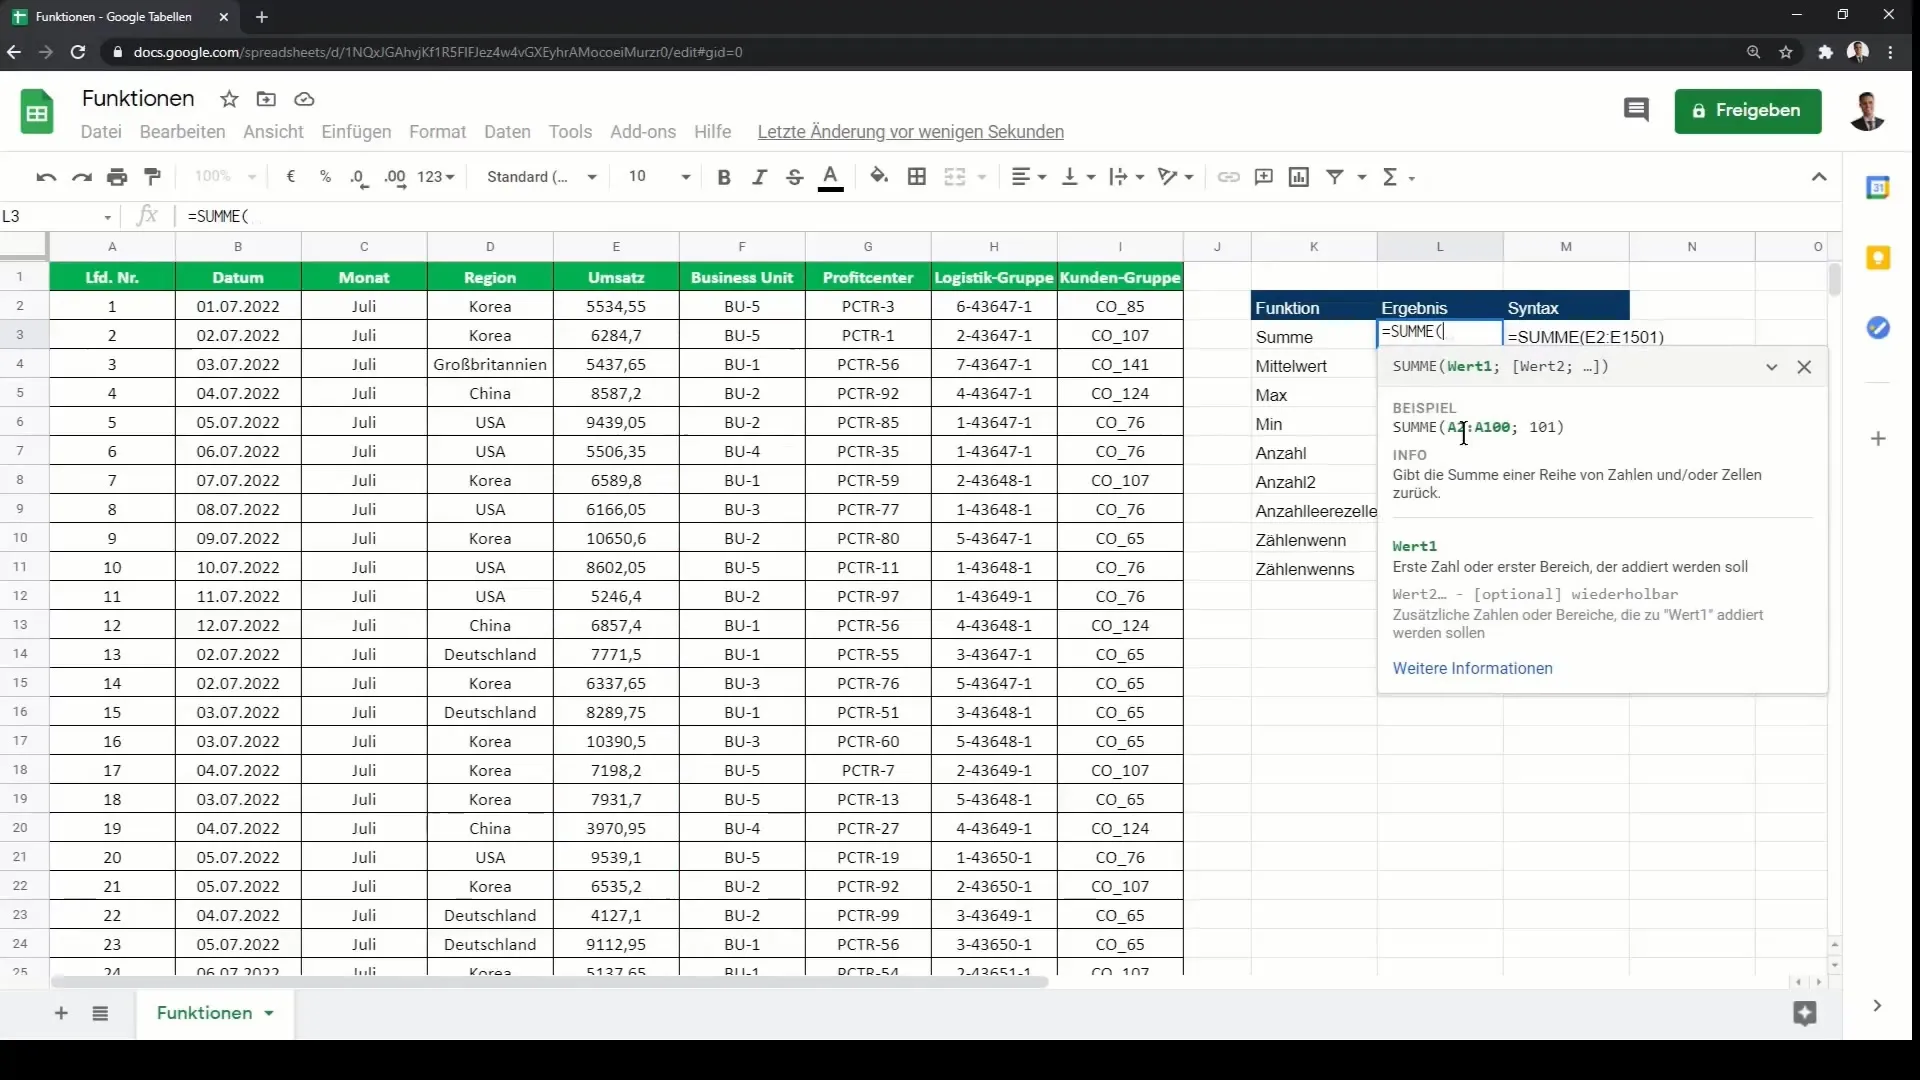Open text rotation dropdown
1920x1080 pixels.
(1176, 177)
